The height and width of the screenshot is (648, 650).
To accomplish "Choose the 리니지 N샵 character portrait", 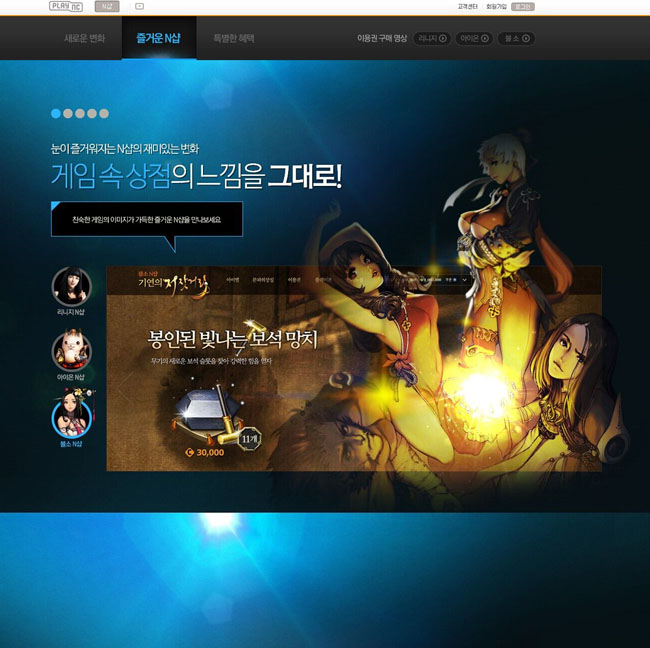I will pos(71,286).
